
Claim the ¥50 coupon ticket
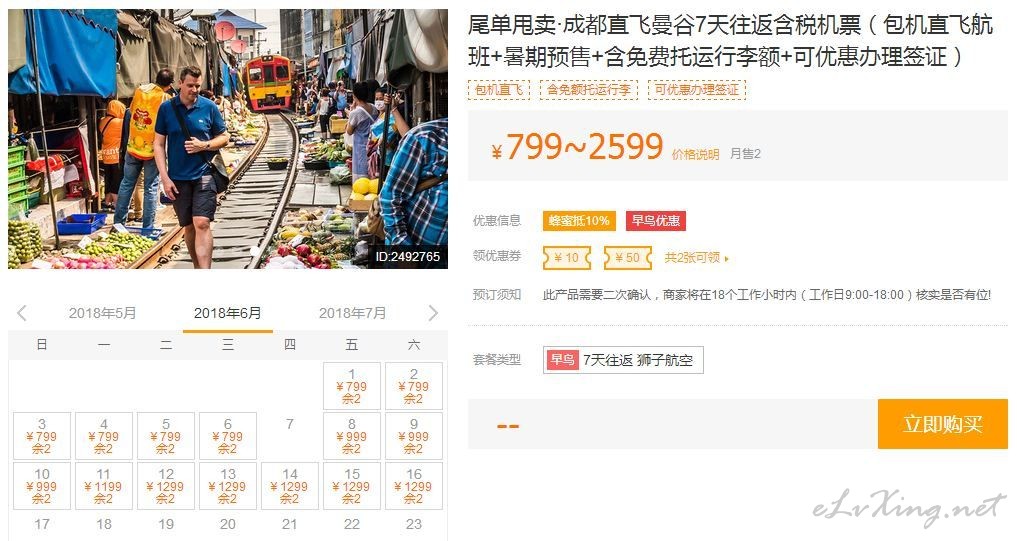[x=627, y=258]
